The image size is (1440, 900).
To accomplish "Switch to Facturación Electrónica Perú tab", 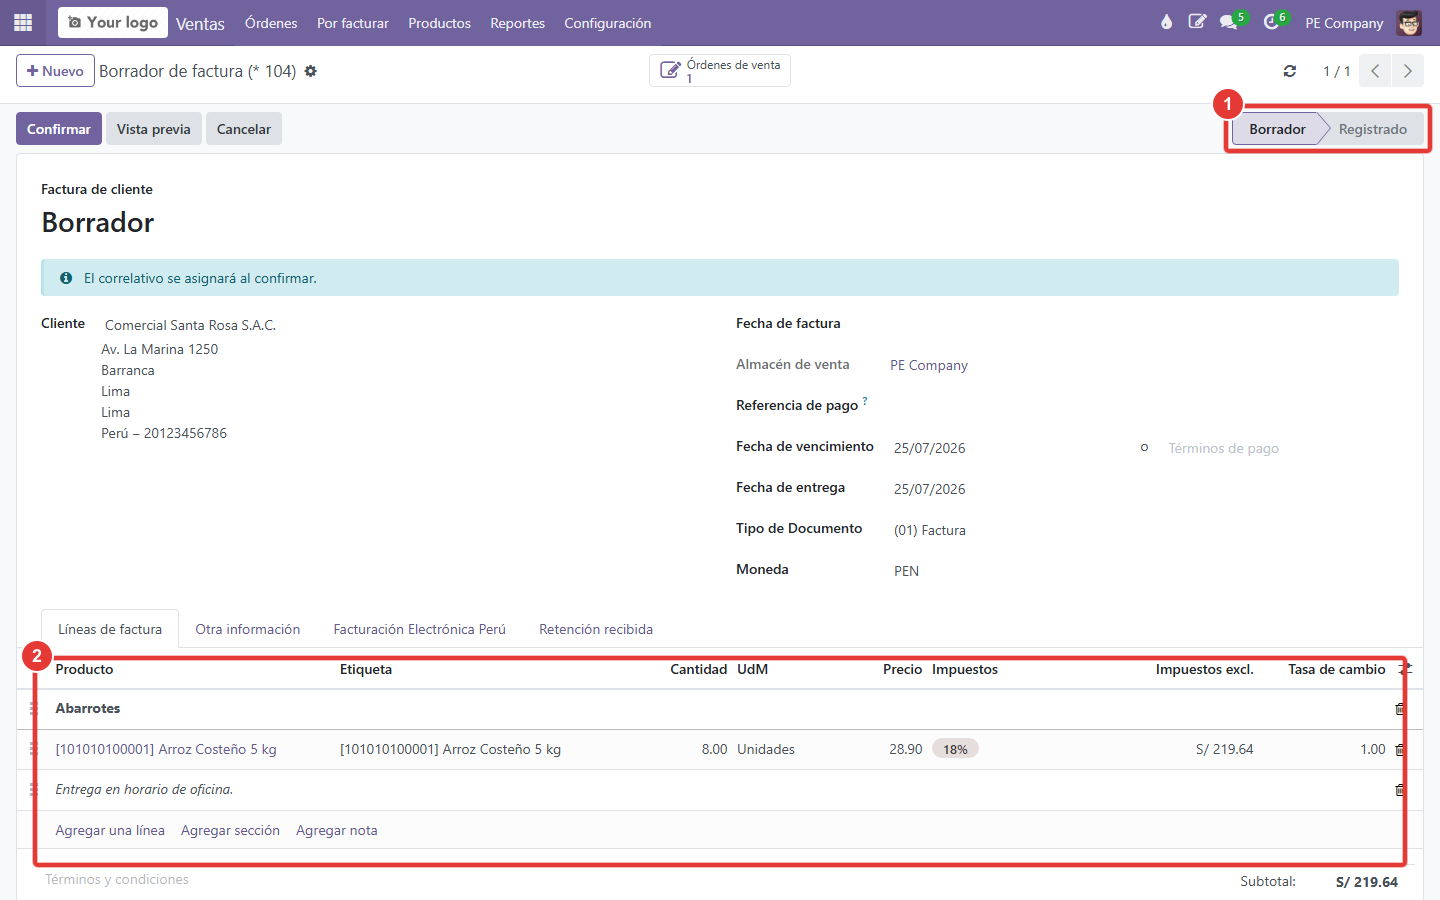I will [420, 629].
